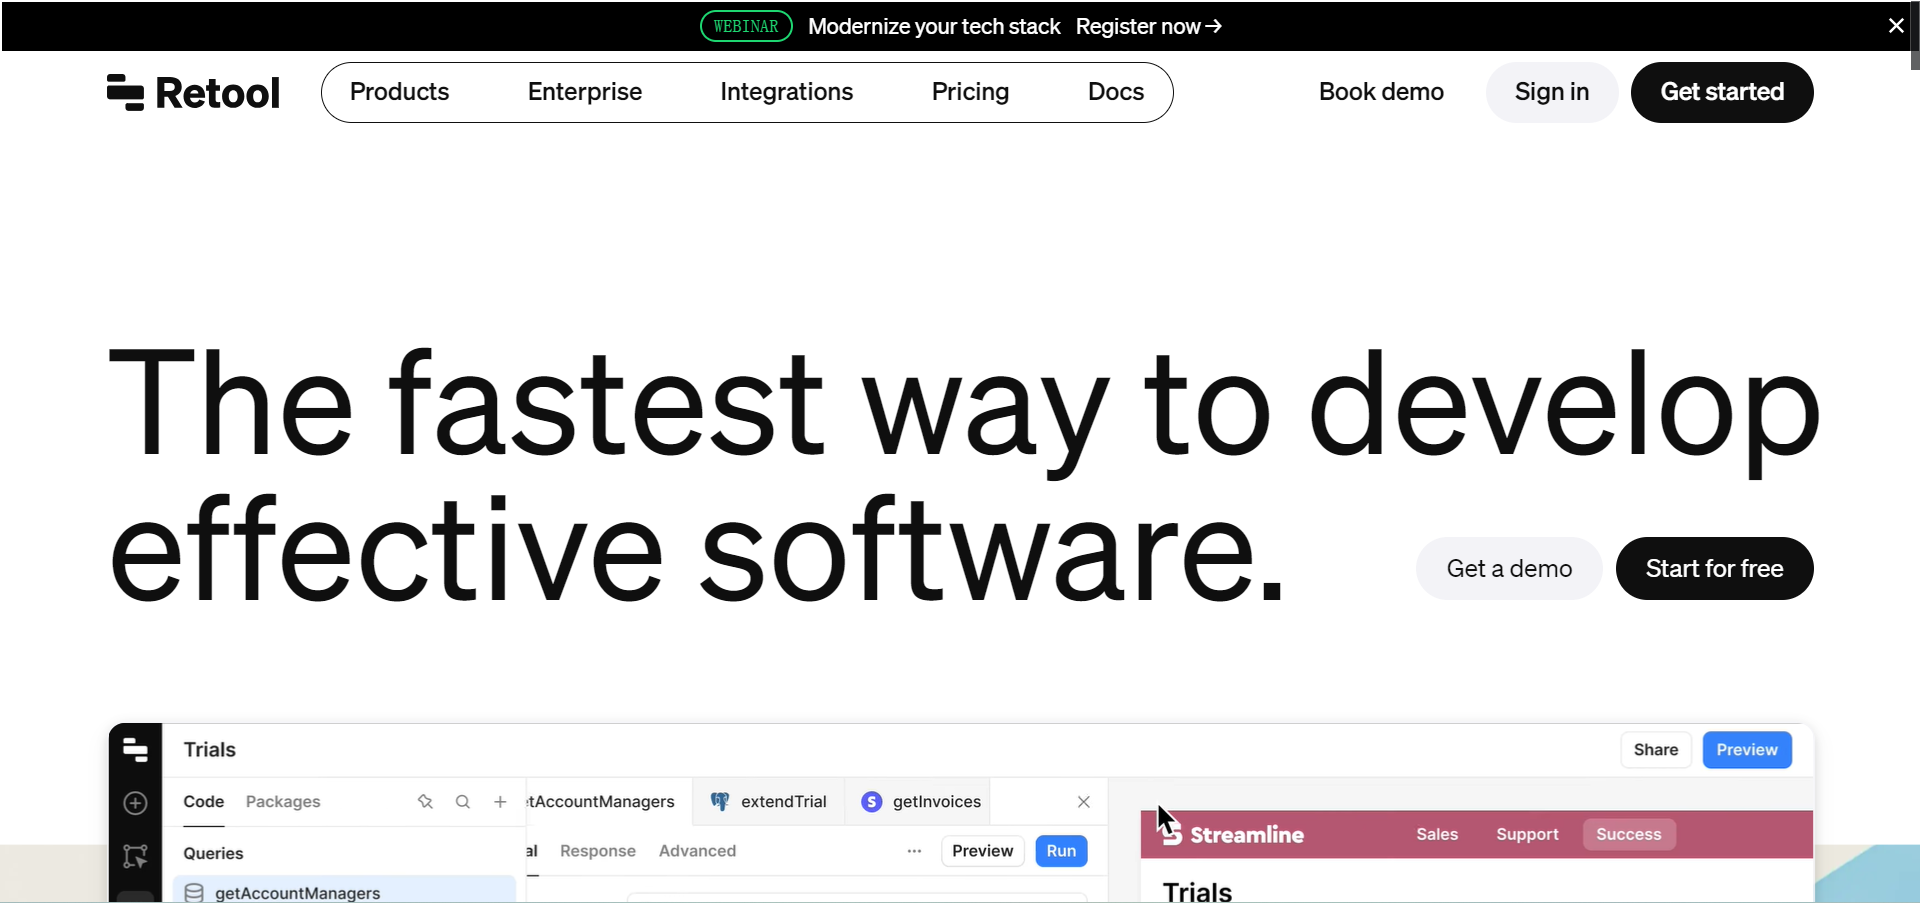Open the Products navigation menu
The width and height of the screenshot is (1920, 903).
tap(399, 92)
